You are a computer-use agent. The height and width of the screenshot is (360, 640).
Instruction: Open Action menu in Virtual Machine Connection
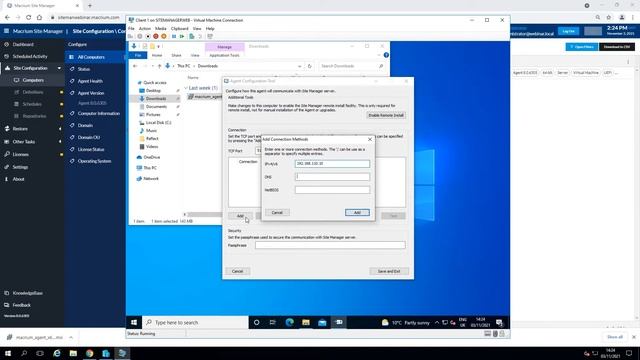coord(144,29)
